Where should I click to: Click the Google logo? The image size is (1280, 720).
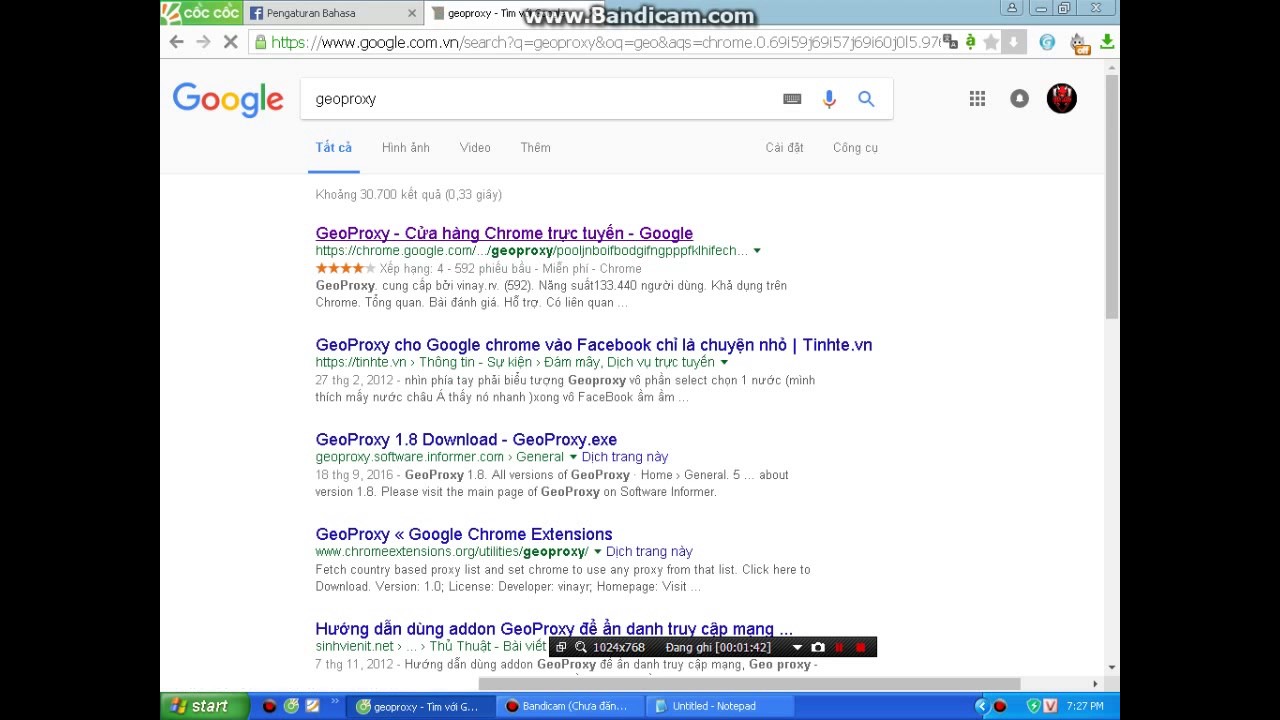[228, 99]
